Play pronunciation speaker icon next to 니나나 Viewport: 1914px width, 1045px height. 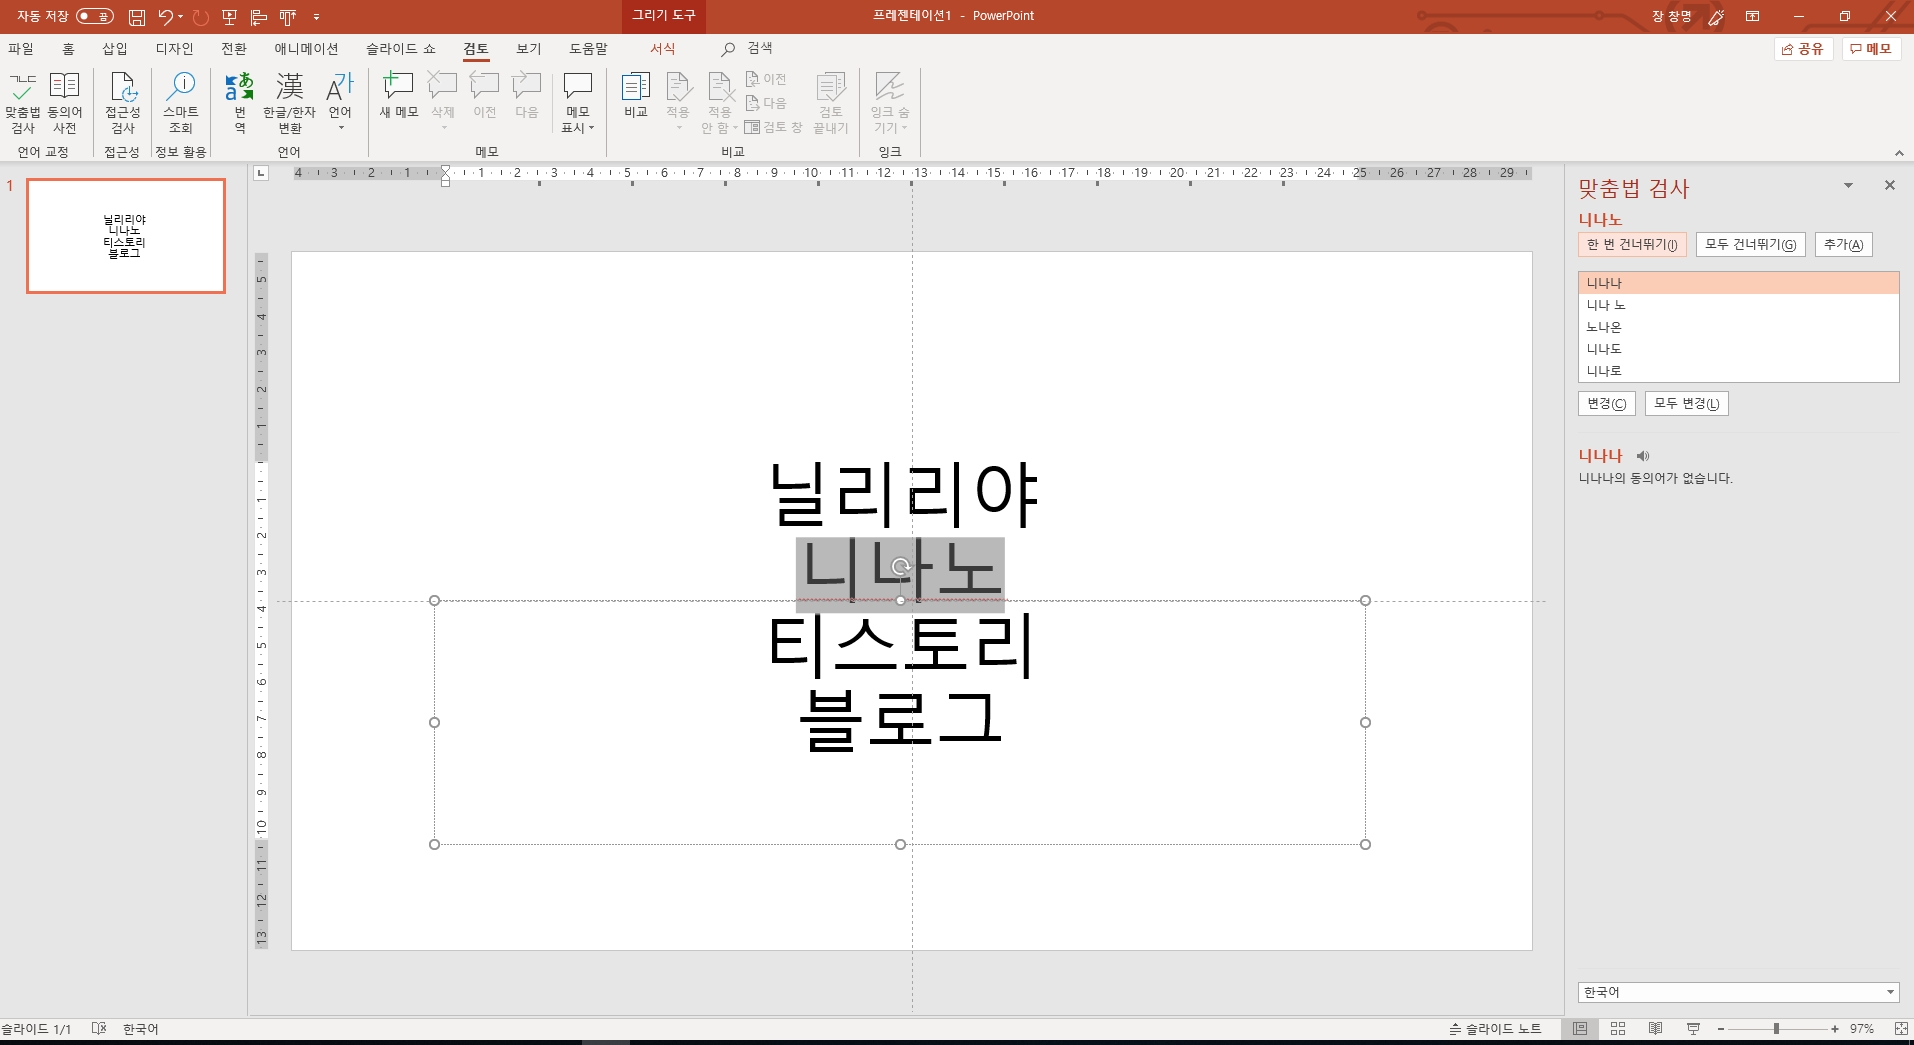coord(1642,456)
